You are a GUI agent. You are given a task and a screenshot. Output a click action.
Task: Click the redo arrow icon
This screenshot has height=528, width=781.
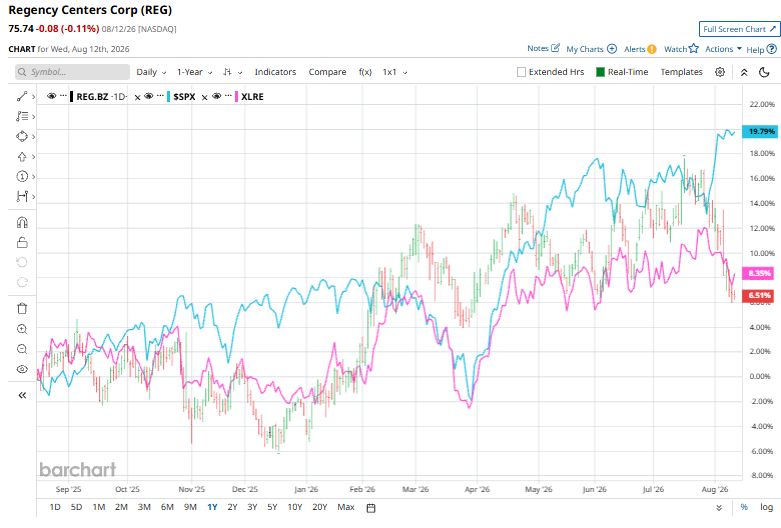coord(22,282)
